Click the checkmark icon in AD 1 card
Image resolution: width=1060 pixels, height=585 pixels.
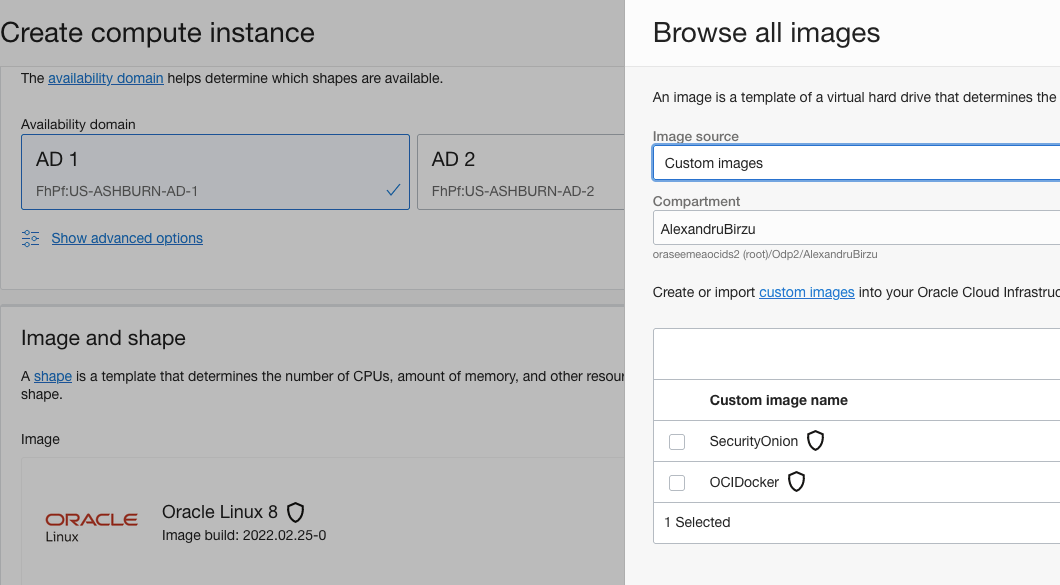click(x=393, y=190)
